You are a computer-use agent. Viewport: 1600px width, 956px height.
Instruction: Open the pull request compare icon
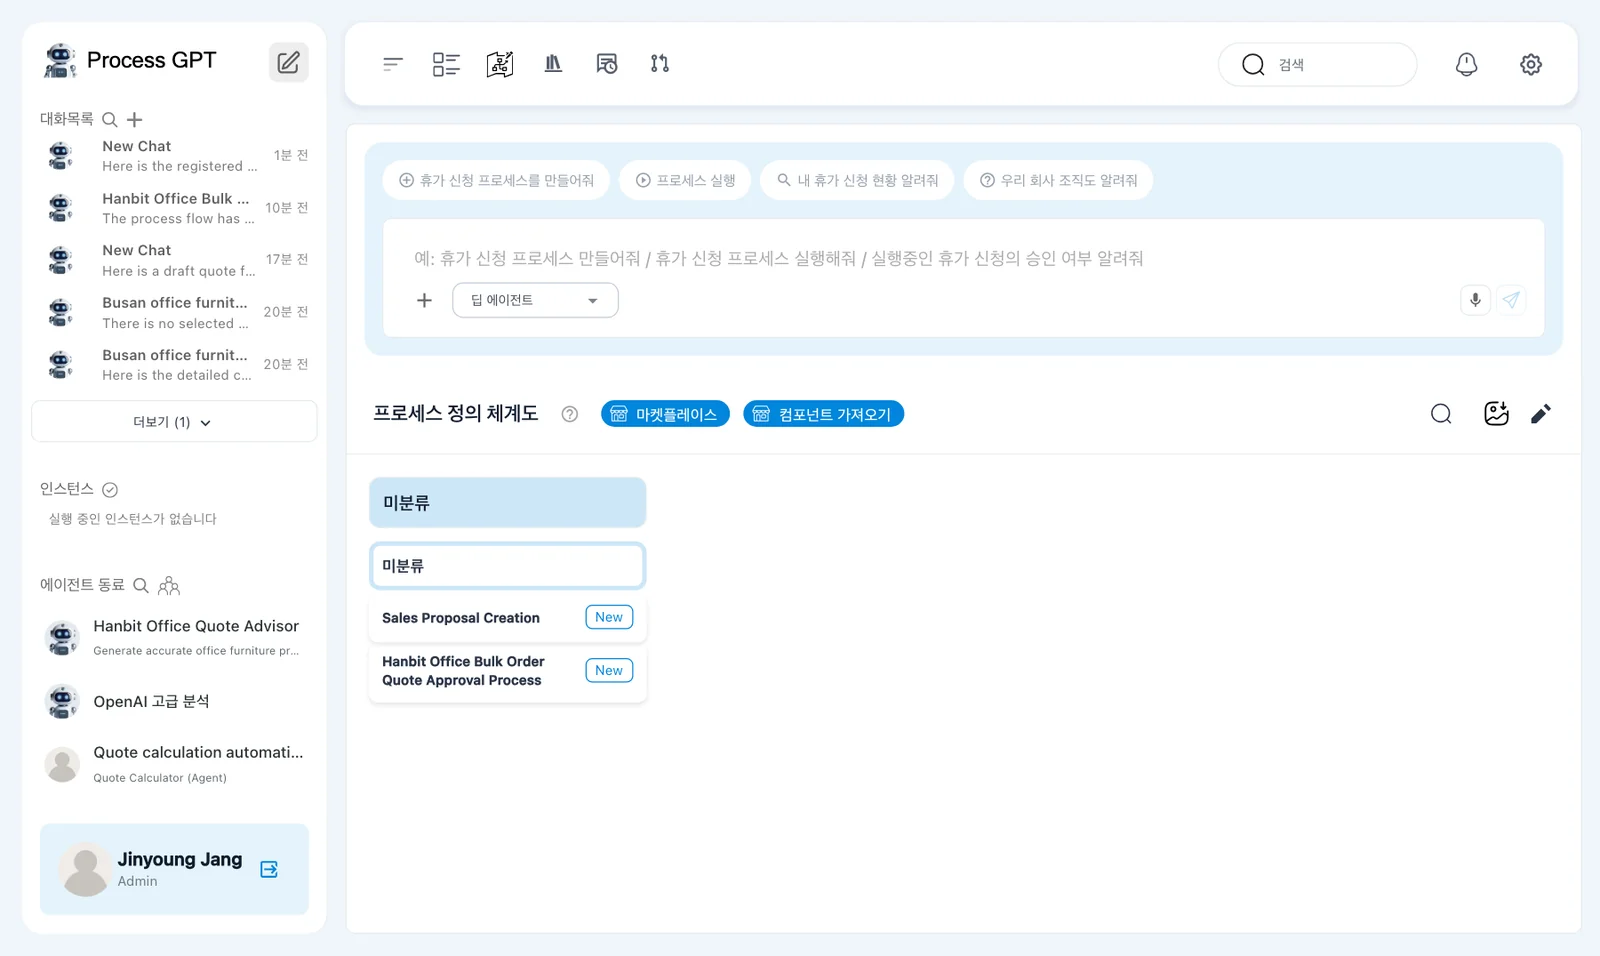pos(660,64)
